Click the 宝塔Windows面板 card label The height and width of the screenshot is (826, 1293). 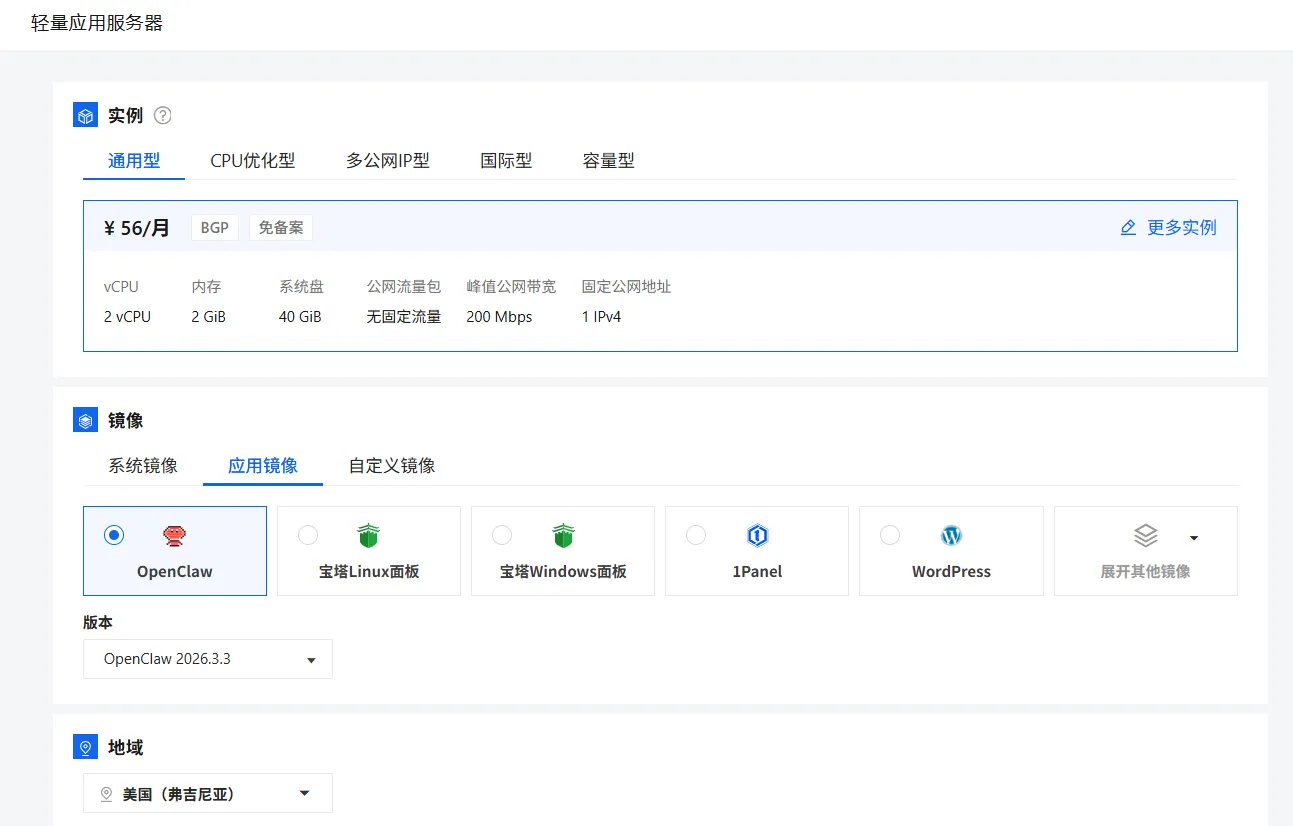pos(563,572)
